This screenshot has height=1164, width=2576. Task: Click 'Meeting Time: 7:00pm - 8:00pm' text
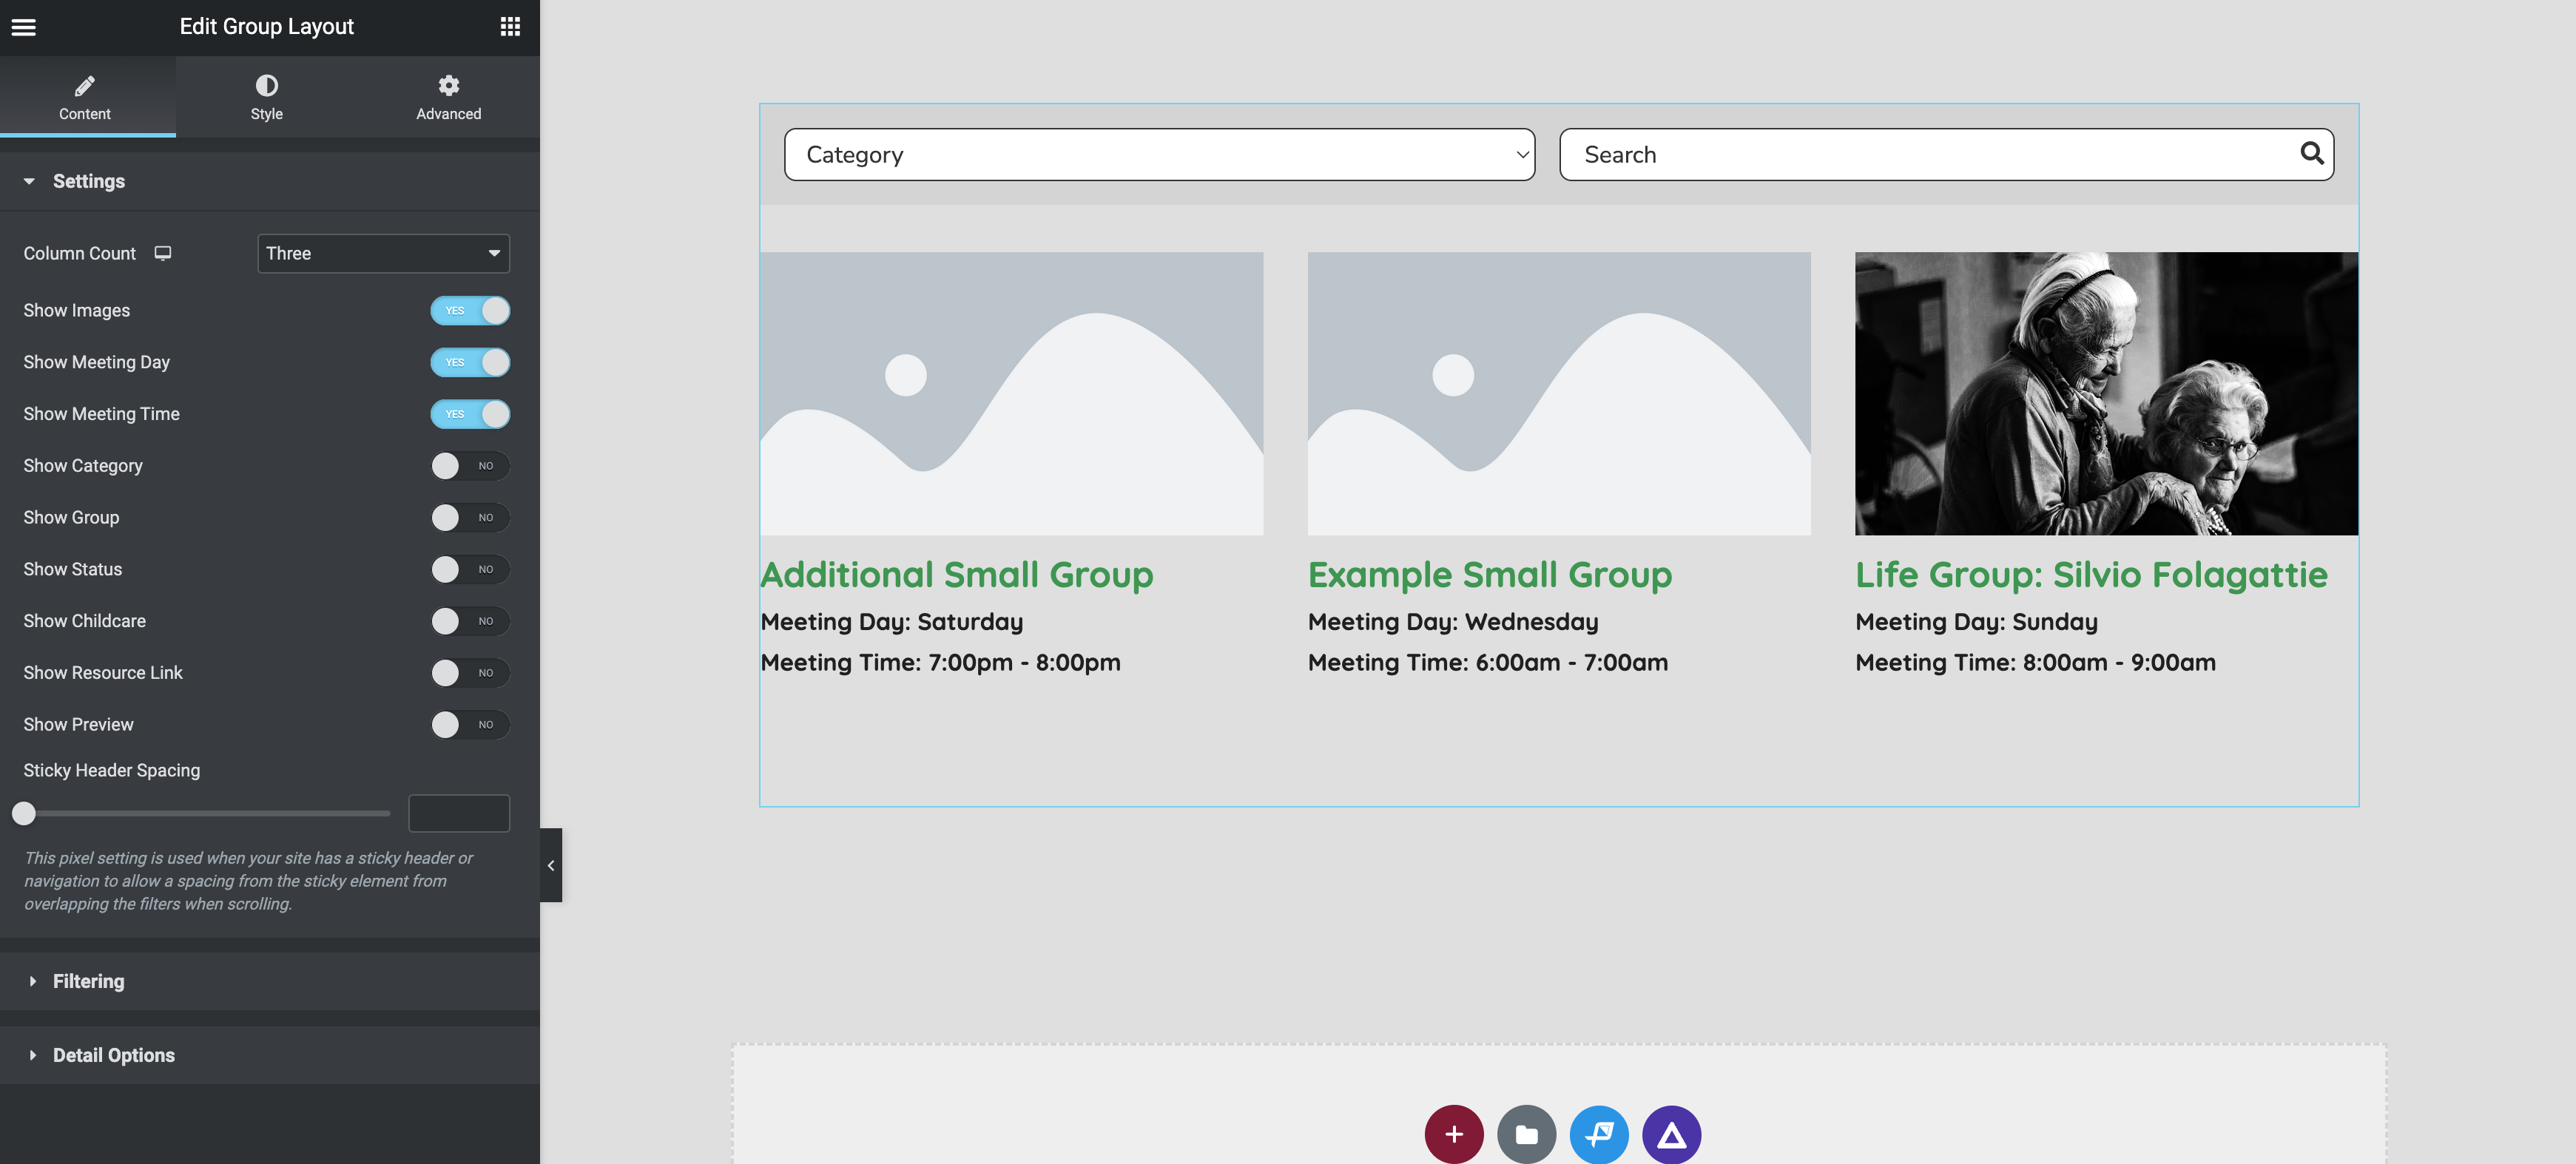tap(941, 662)
